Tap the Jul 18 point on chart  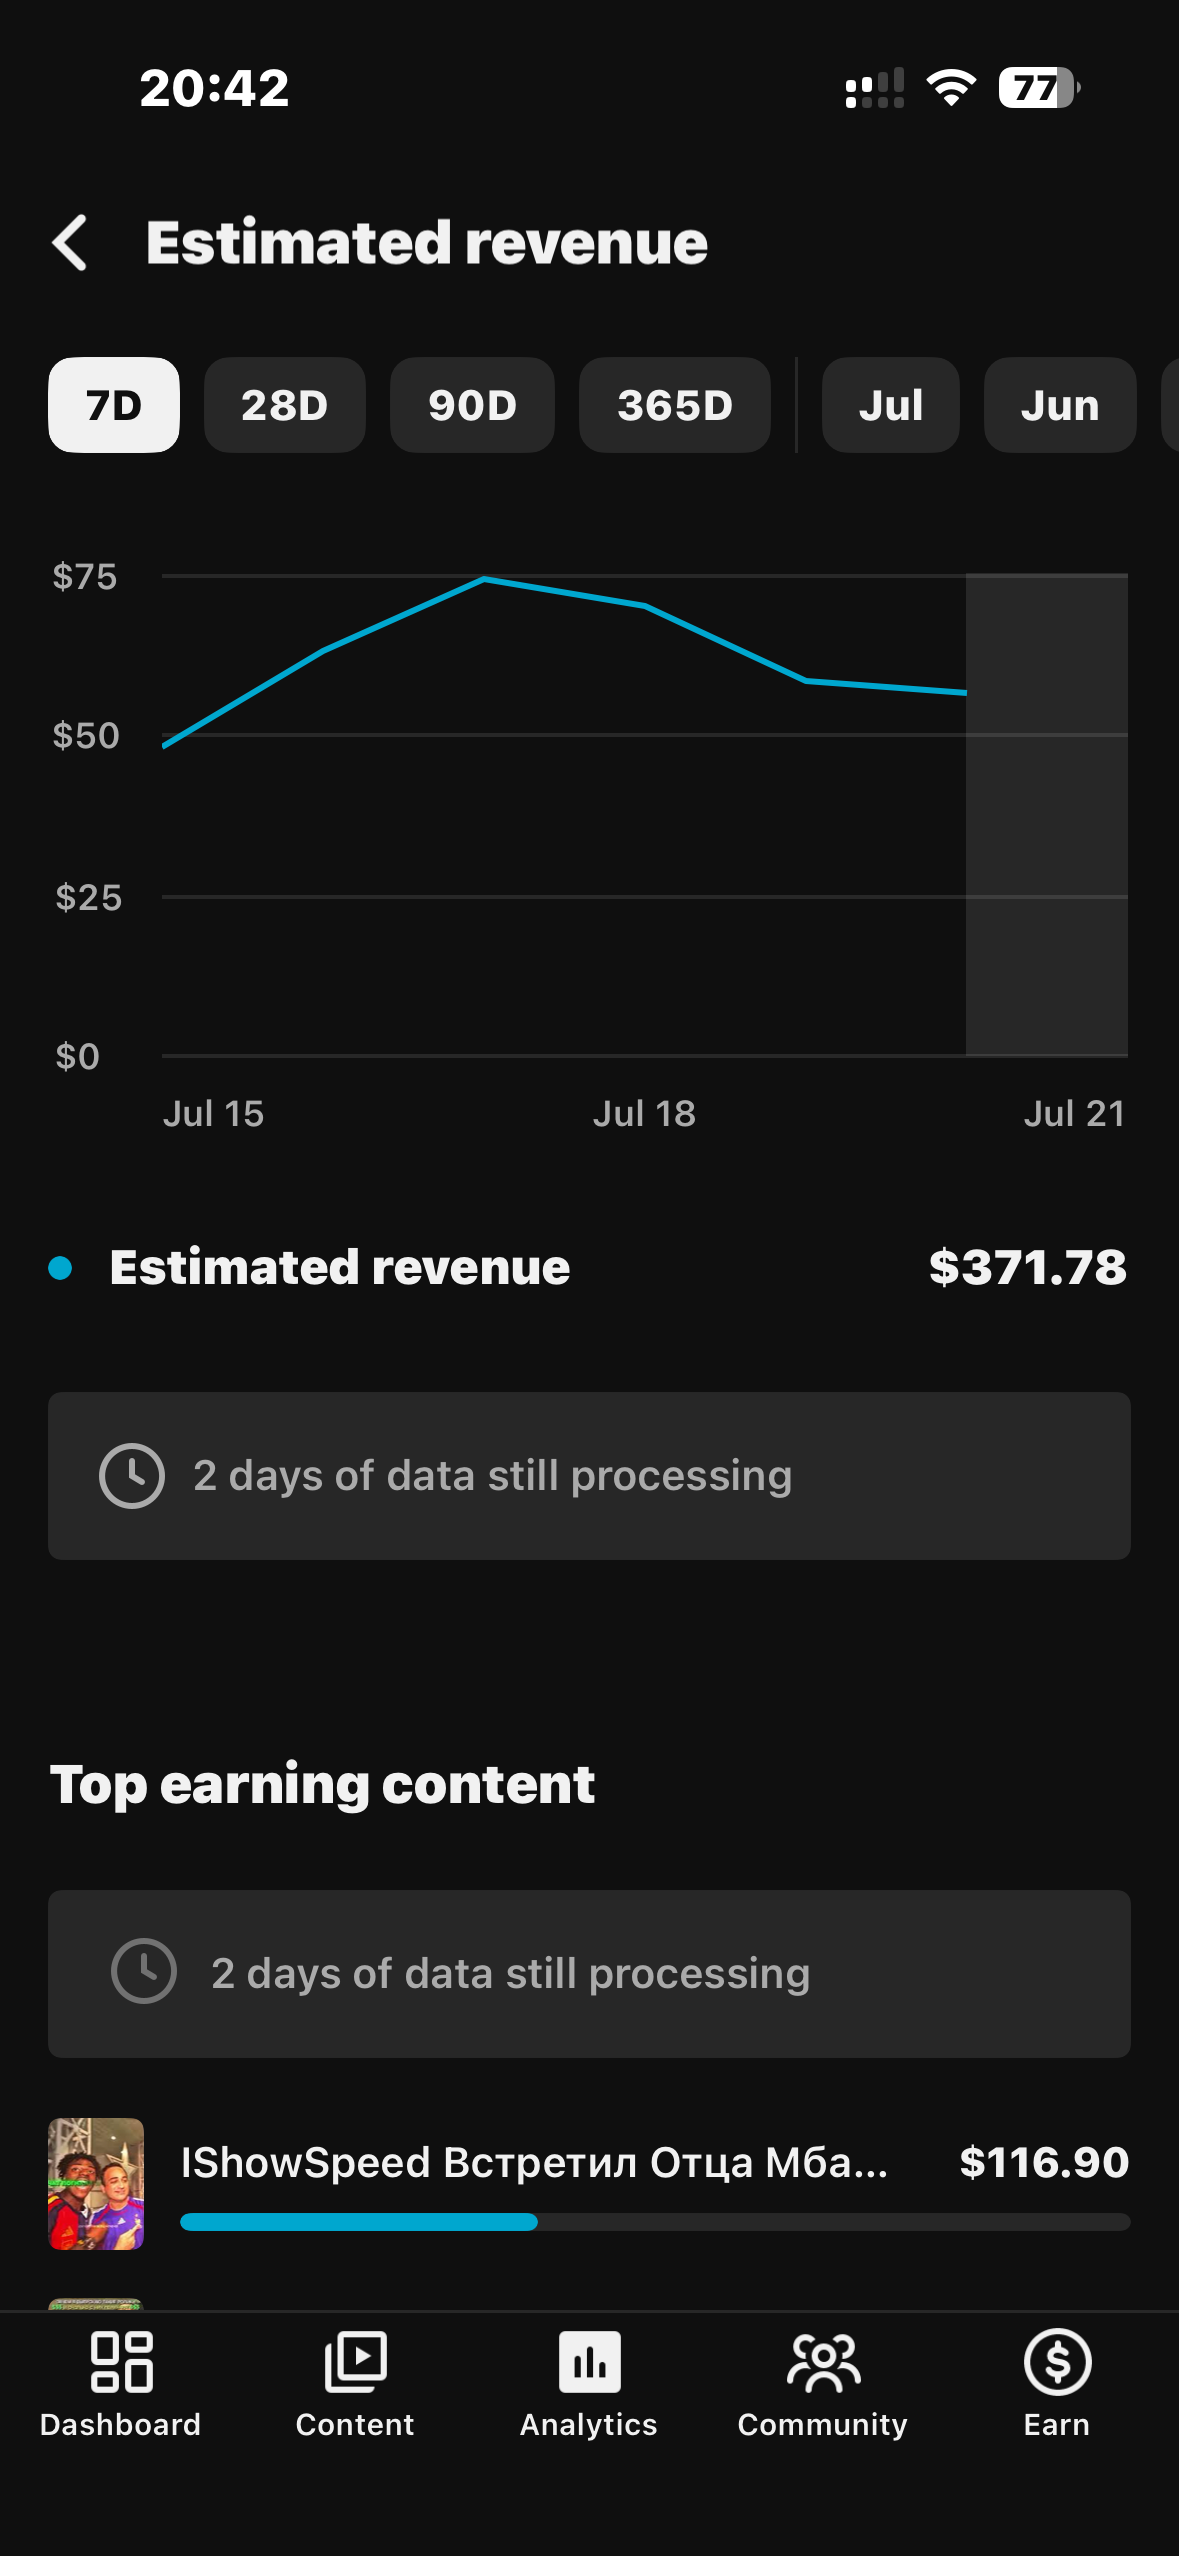click(x=645, y=605)
